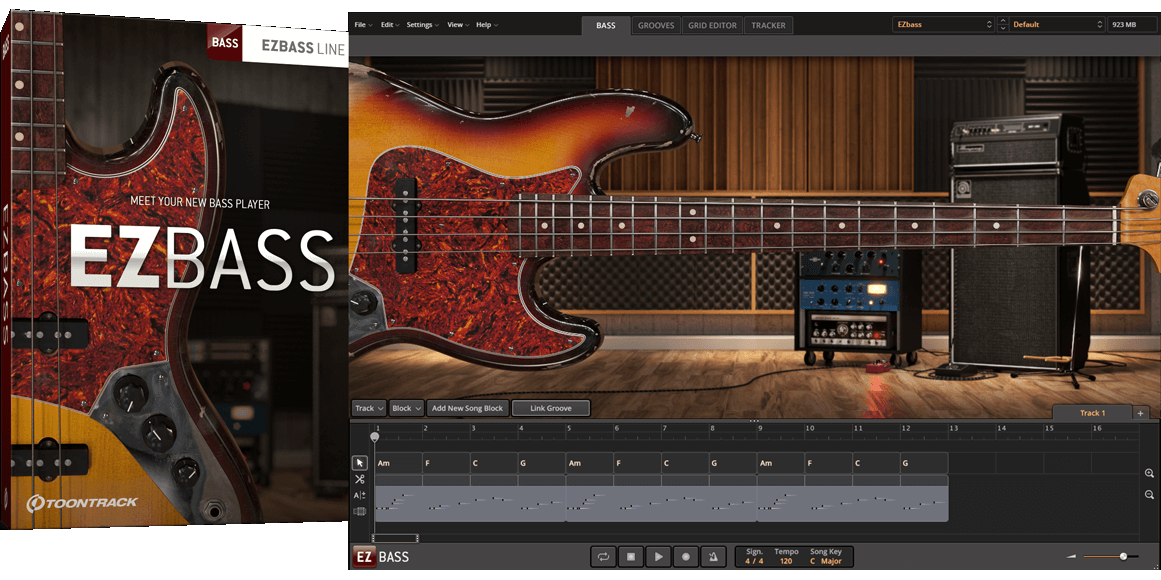Stop playback with the stop button
The image size is (1161, 580).
pos(631,557)
